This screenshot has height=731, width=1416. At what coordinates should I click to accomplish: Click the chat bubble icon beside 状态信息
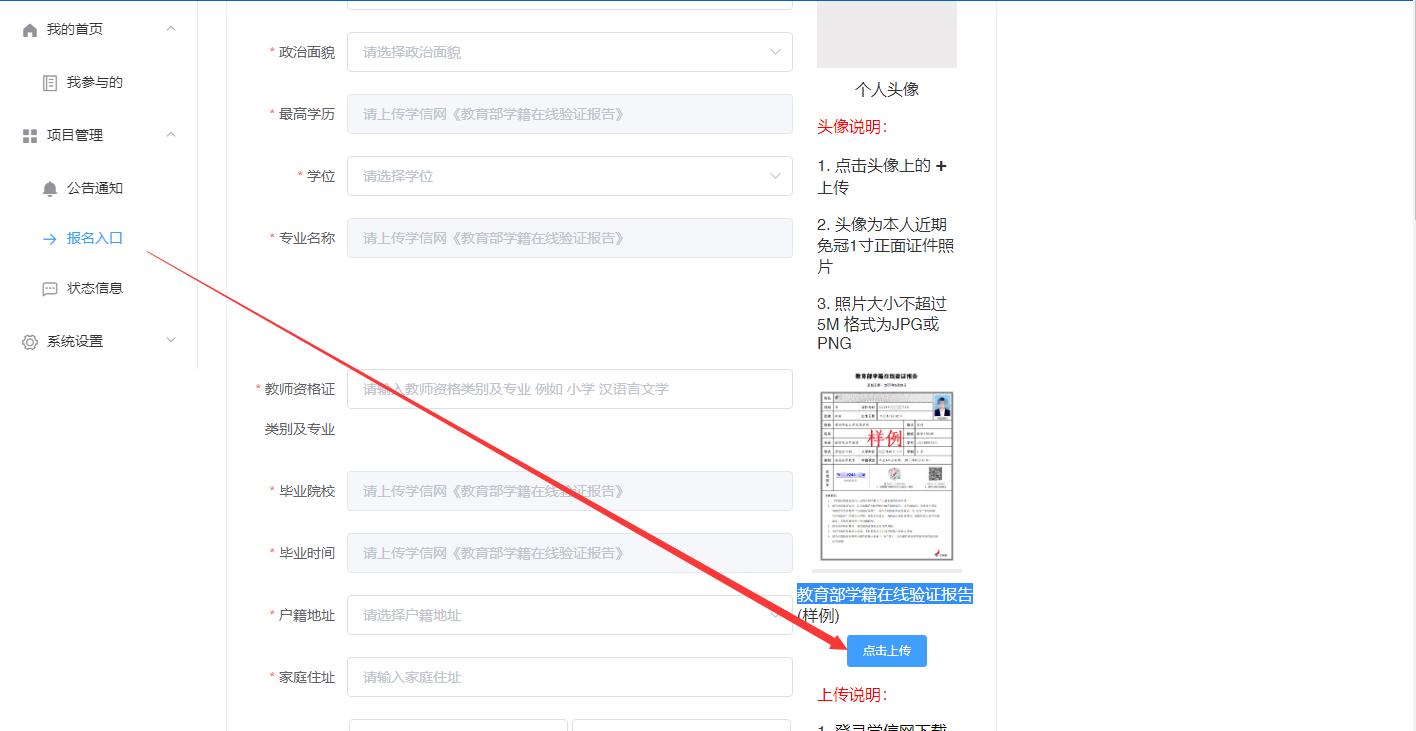[x=50, y=289]
